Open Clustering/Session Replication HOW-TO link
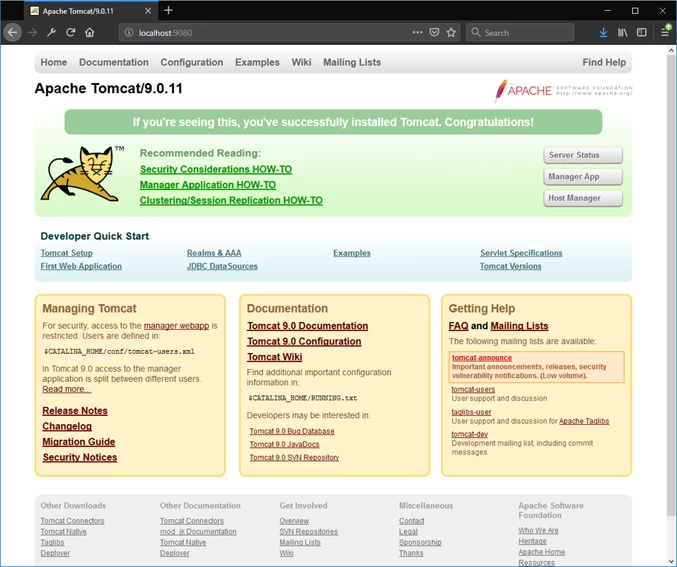Screen dimensions: 677x567 click(x=231, y=200)
